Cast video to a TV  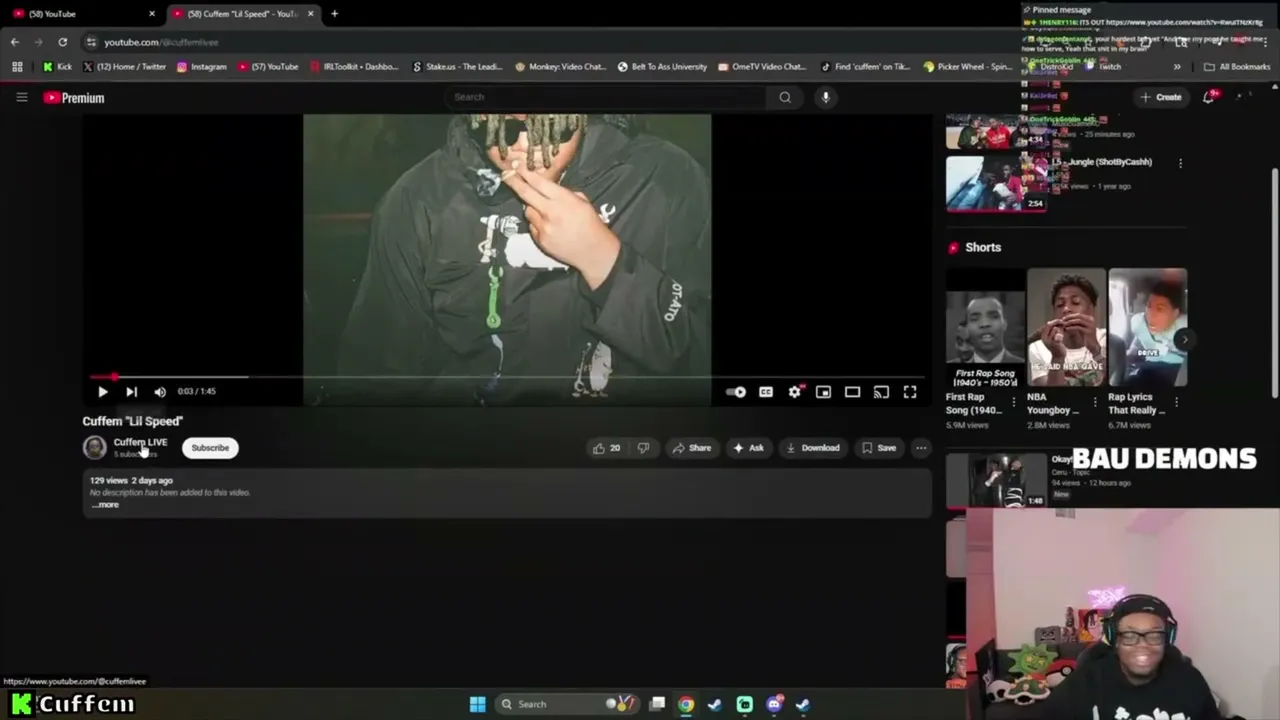[881, 392]
